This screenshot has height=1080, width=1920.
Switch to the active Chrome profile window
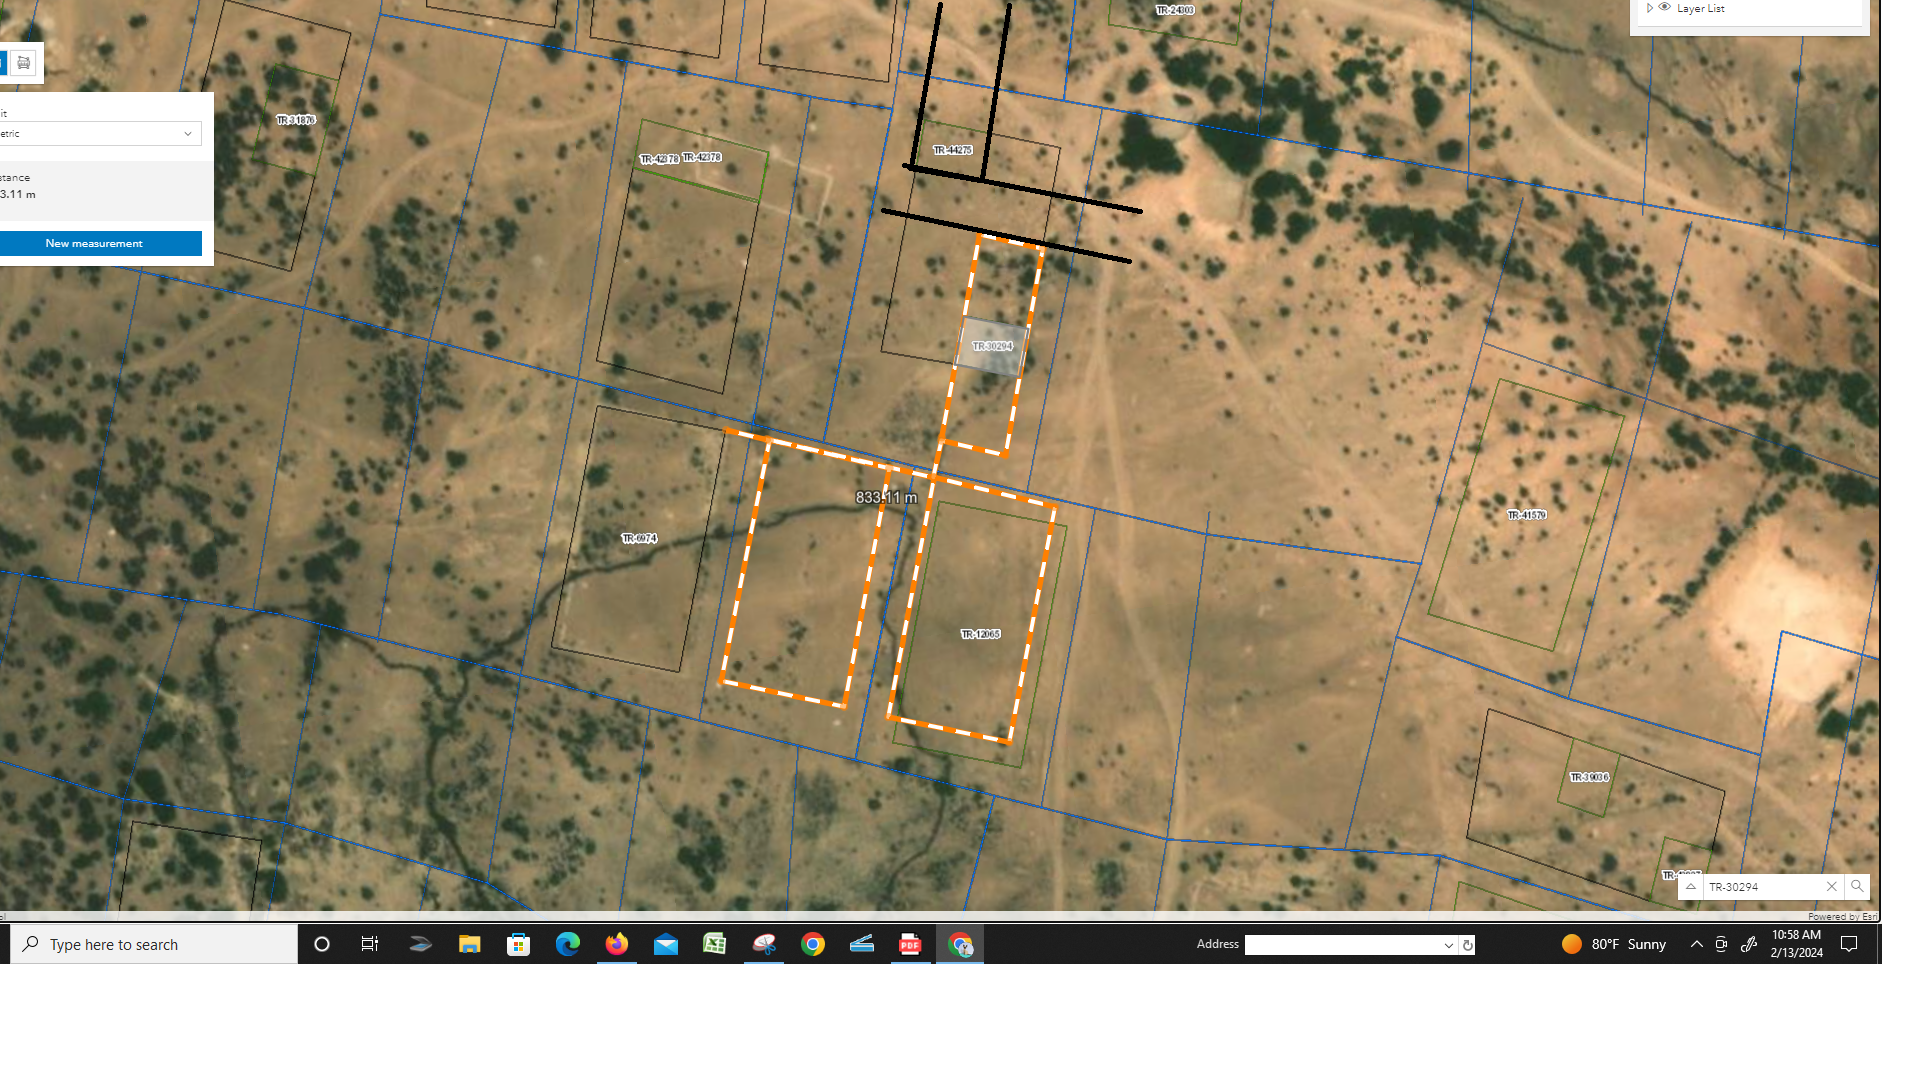(x=960, y=944)
